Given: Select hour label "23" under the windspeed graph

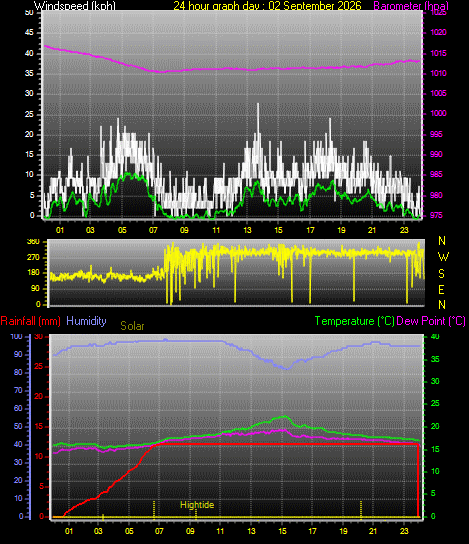Looking at the screenshot, I should (404, 230).
